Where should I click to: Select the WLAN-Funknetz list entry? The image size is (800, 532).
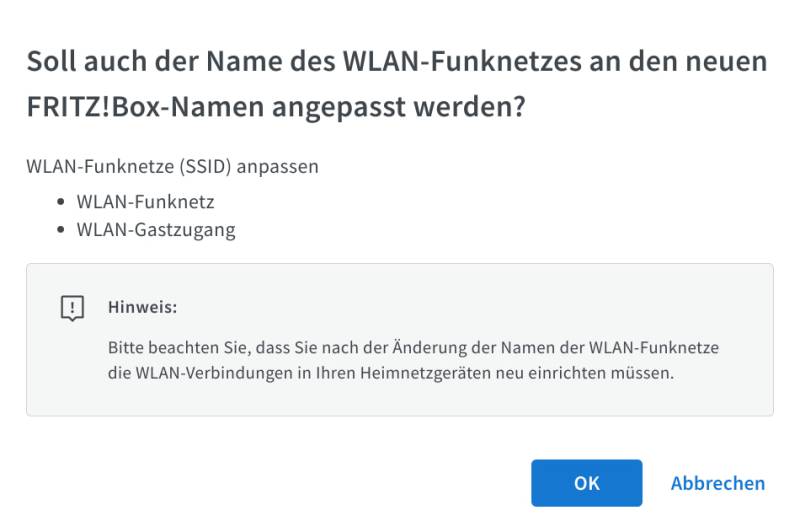145,202
